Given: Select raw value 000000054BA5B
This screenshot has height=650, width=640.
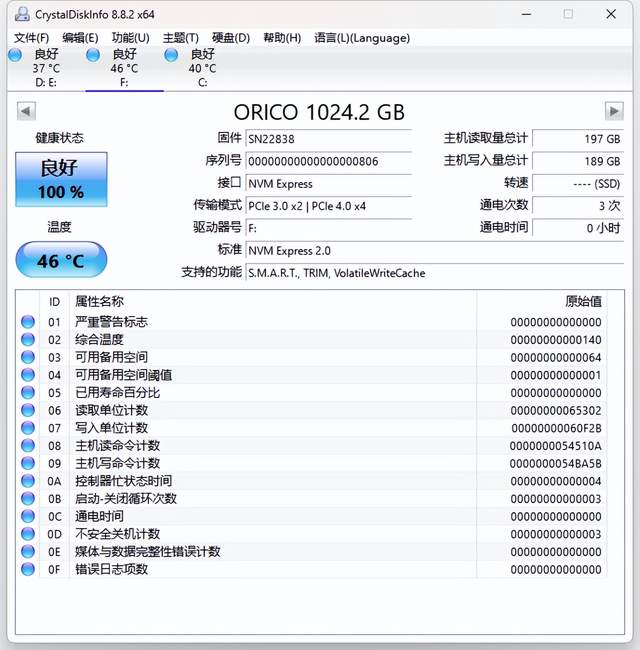Looking at the screenshot, I should click(x=555, y=463).
